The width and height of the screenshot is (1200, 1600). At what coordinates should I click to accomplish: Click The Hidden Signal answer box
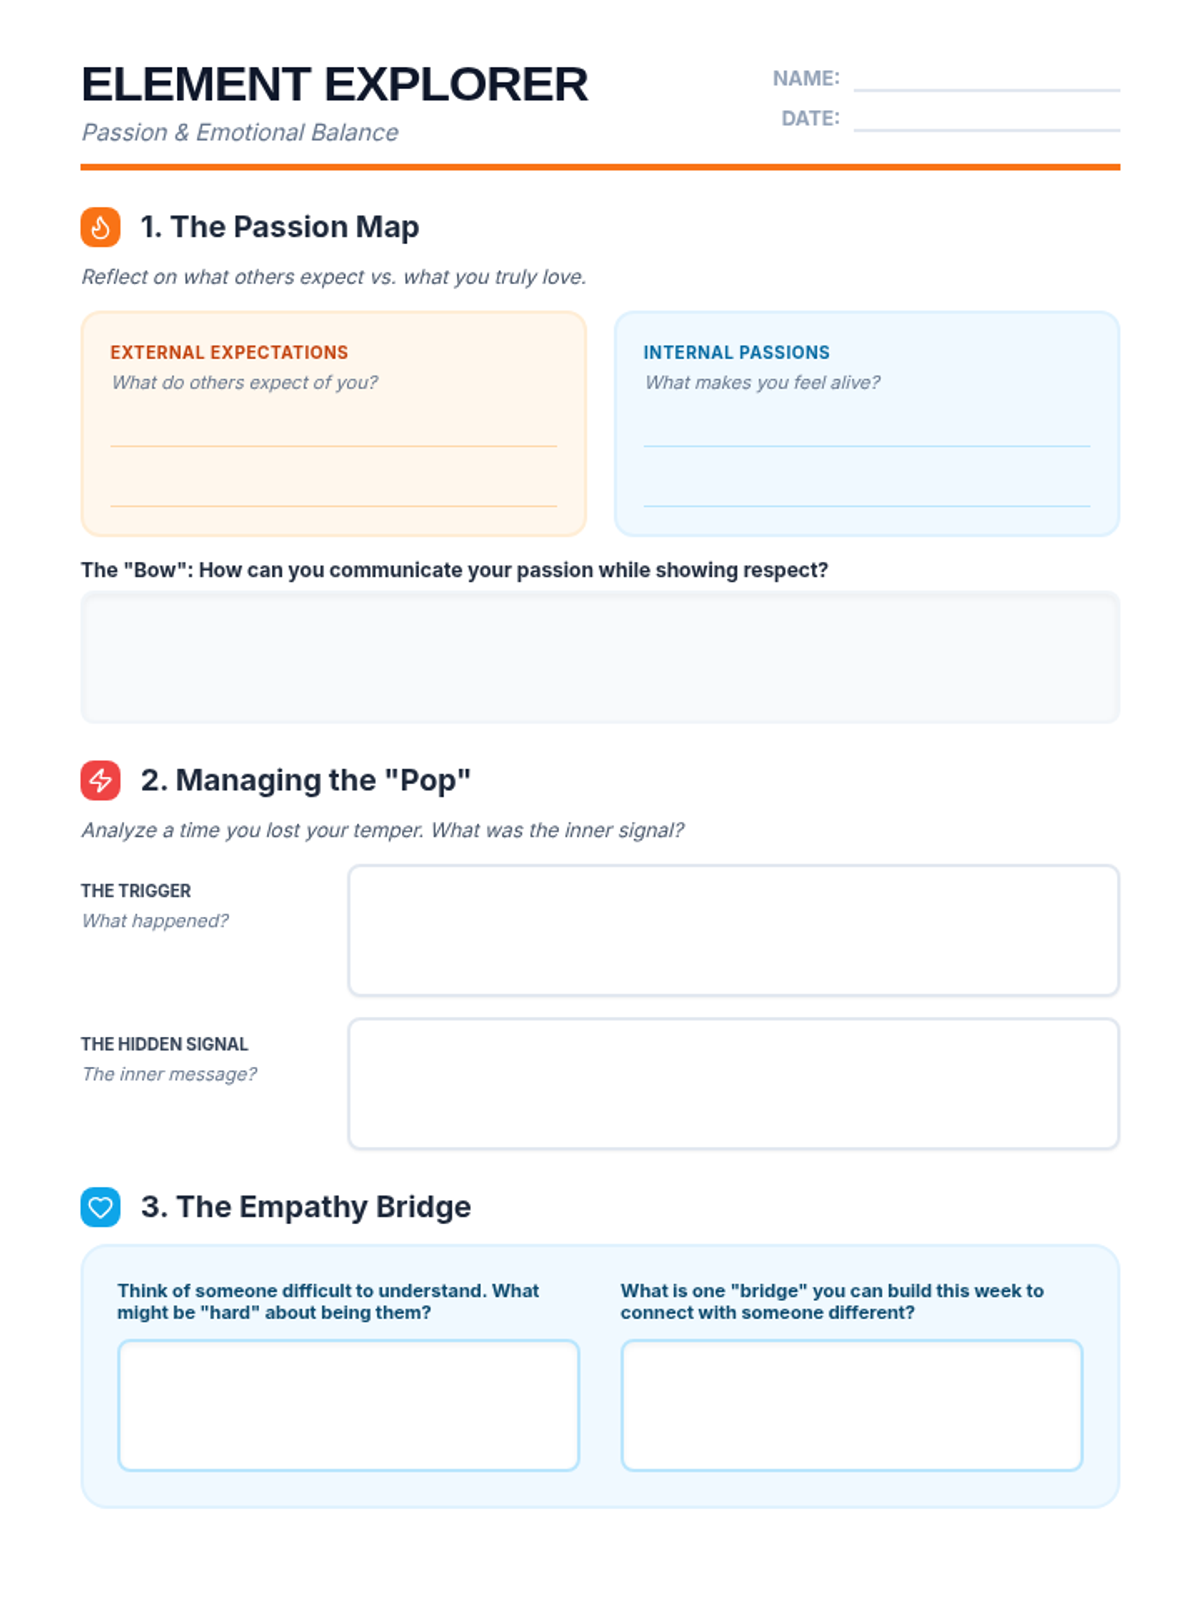click(733, 1084)
